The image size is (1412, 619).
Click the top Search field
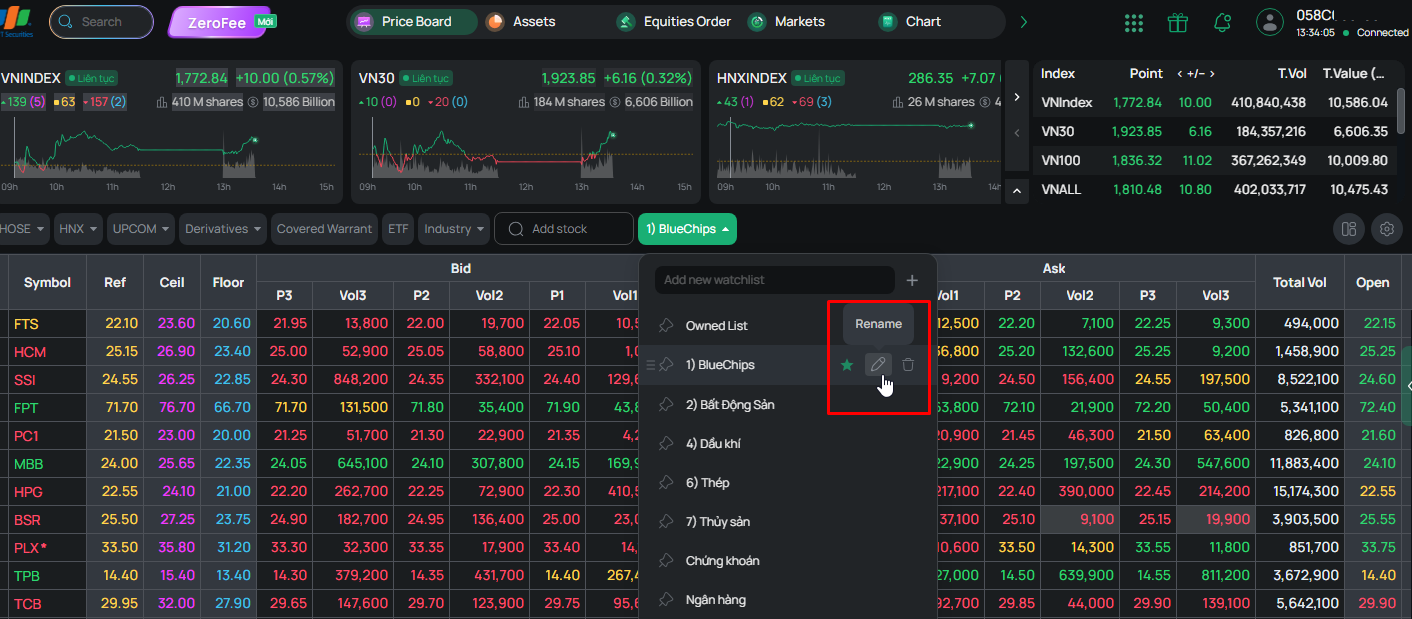tap(102, 22)
